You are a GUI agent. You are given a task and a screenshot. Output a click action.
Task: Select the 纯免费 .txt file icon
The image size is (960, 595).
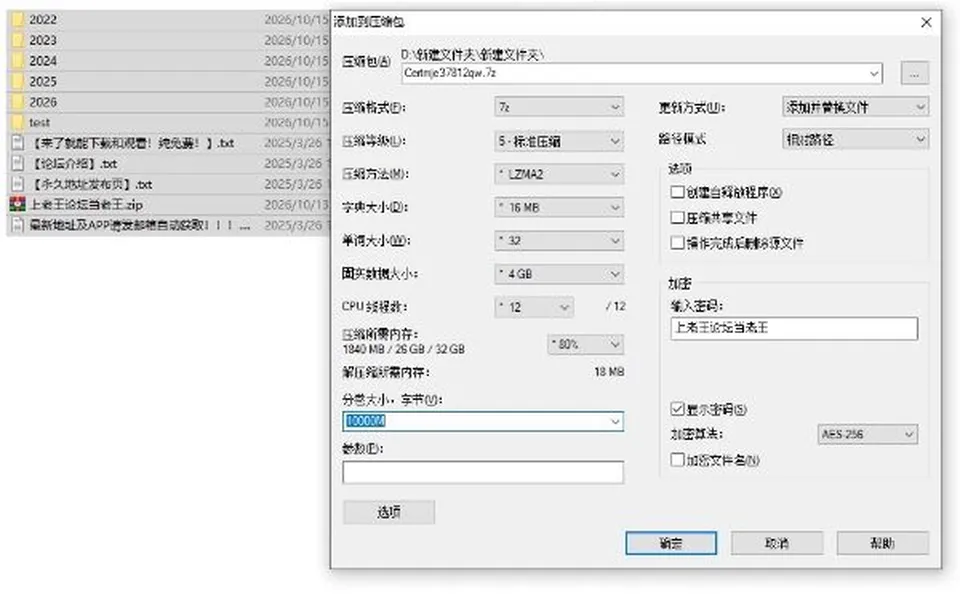coord(18,143)
